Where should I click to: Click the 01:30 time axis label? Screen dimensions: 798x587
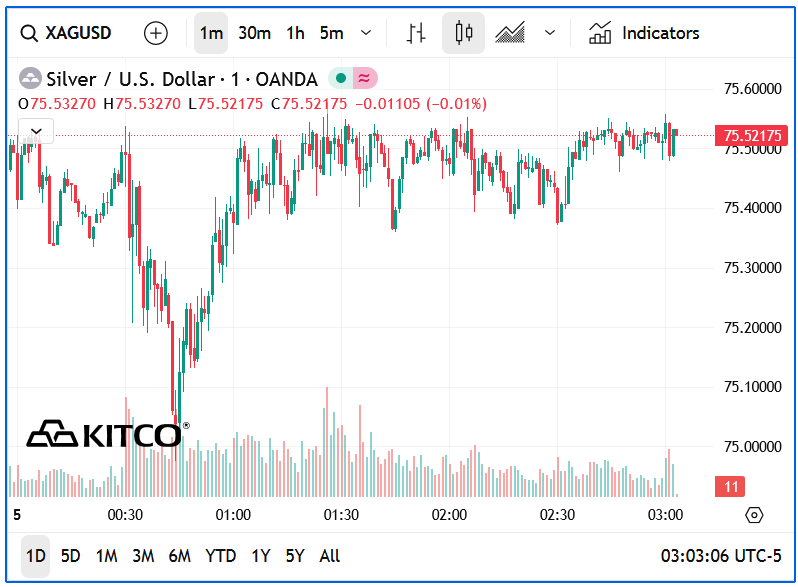[341, 515]
